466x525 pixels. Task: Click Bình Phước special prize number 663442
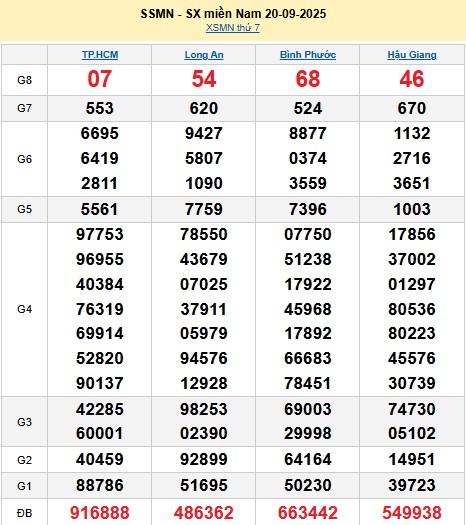[x=308, y=513]
